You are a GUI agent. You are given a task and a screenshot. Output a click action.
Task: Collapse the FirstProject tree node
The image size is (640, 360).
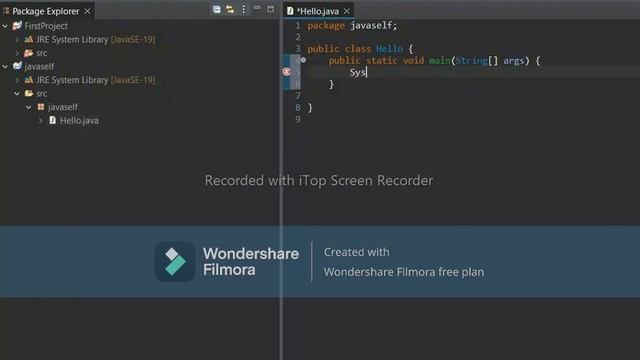[x=5, y=26]
